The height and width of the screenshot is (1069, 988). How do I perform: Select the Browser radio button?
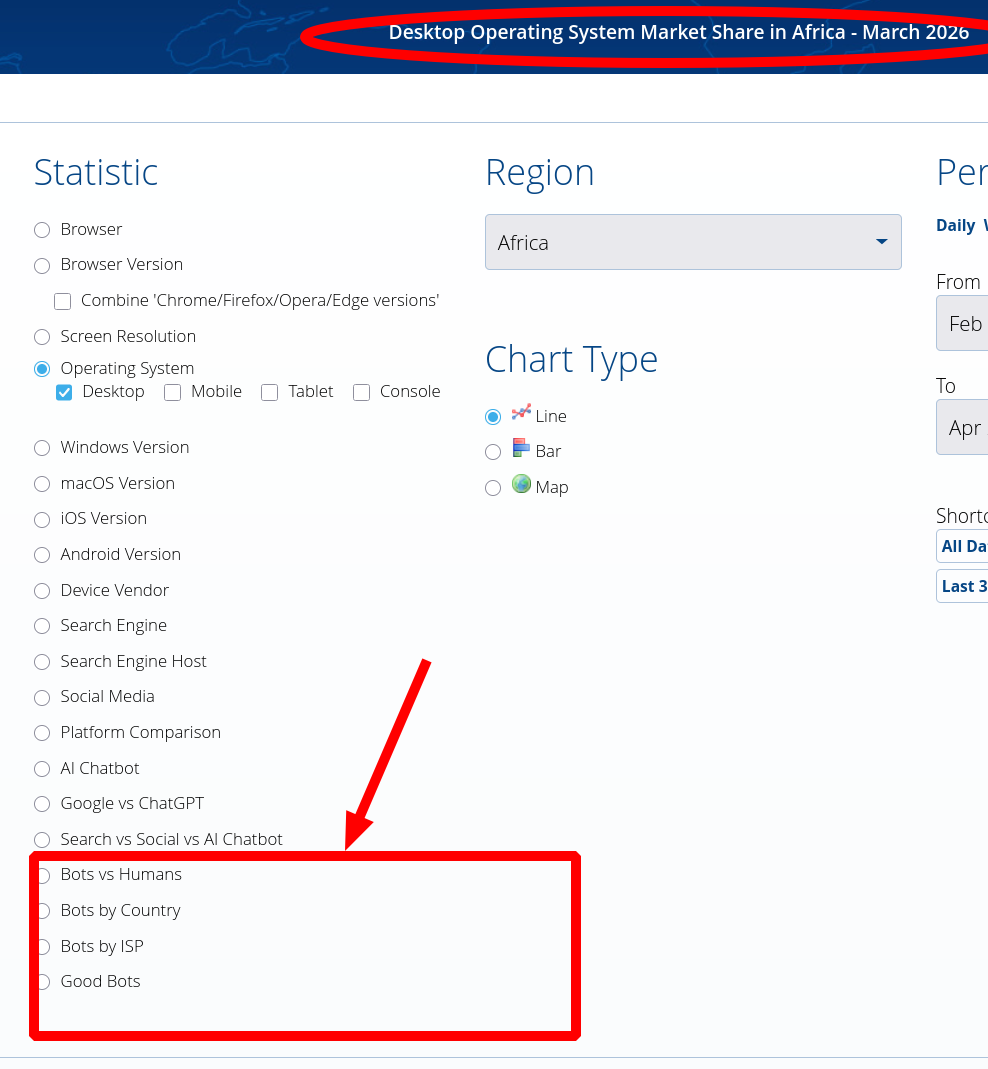coord(42,230)
